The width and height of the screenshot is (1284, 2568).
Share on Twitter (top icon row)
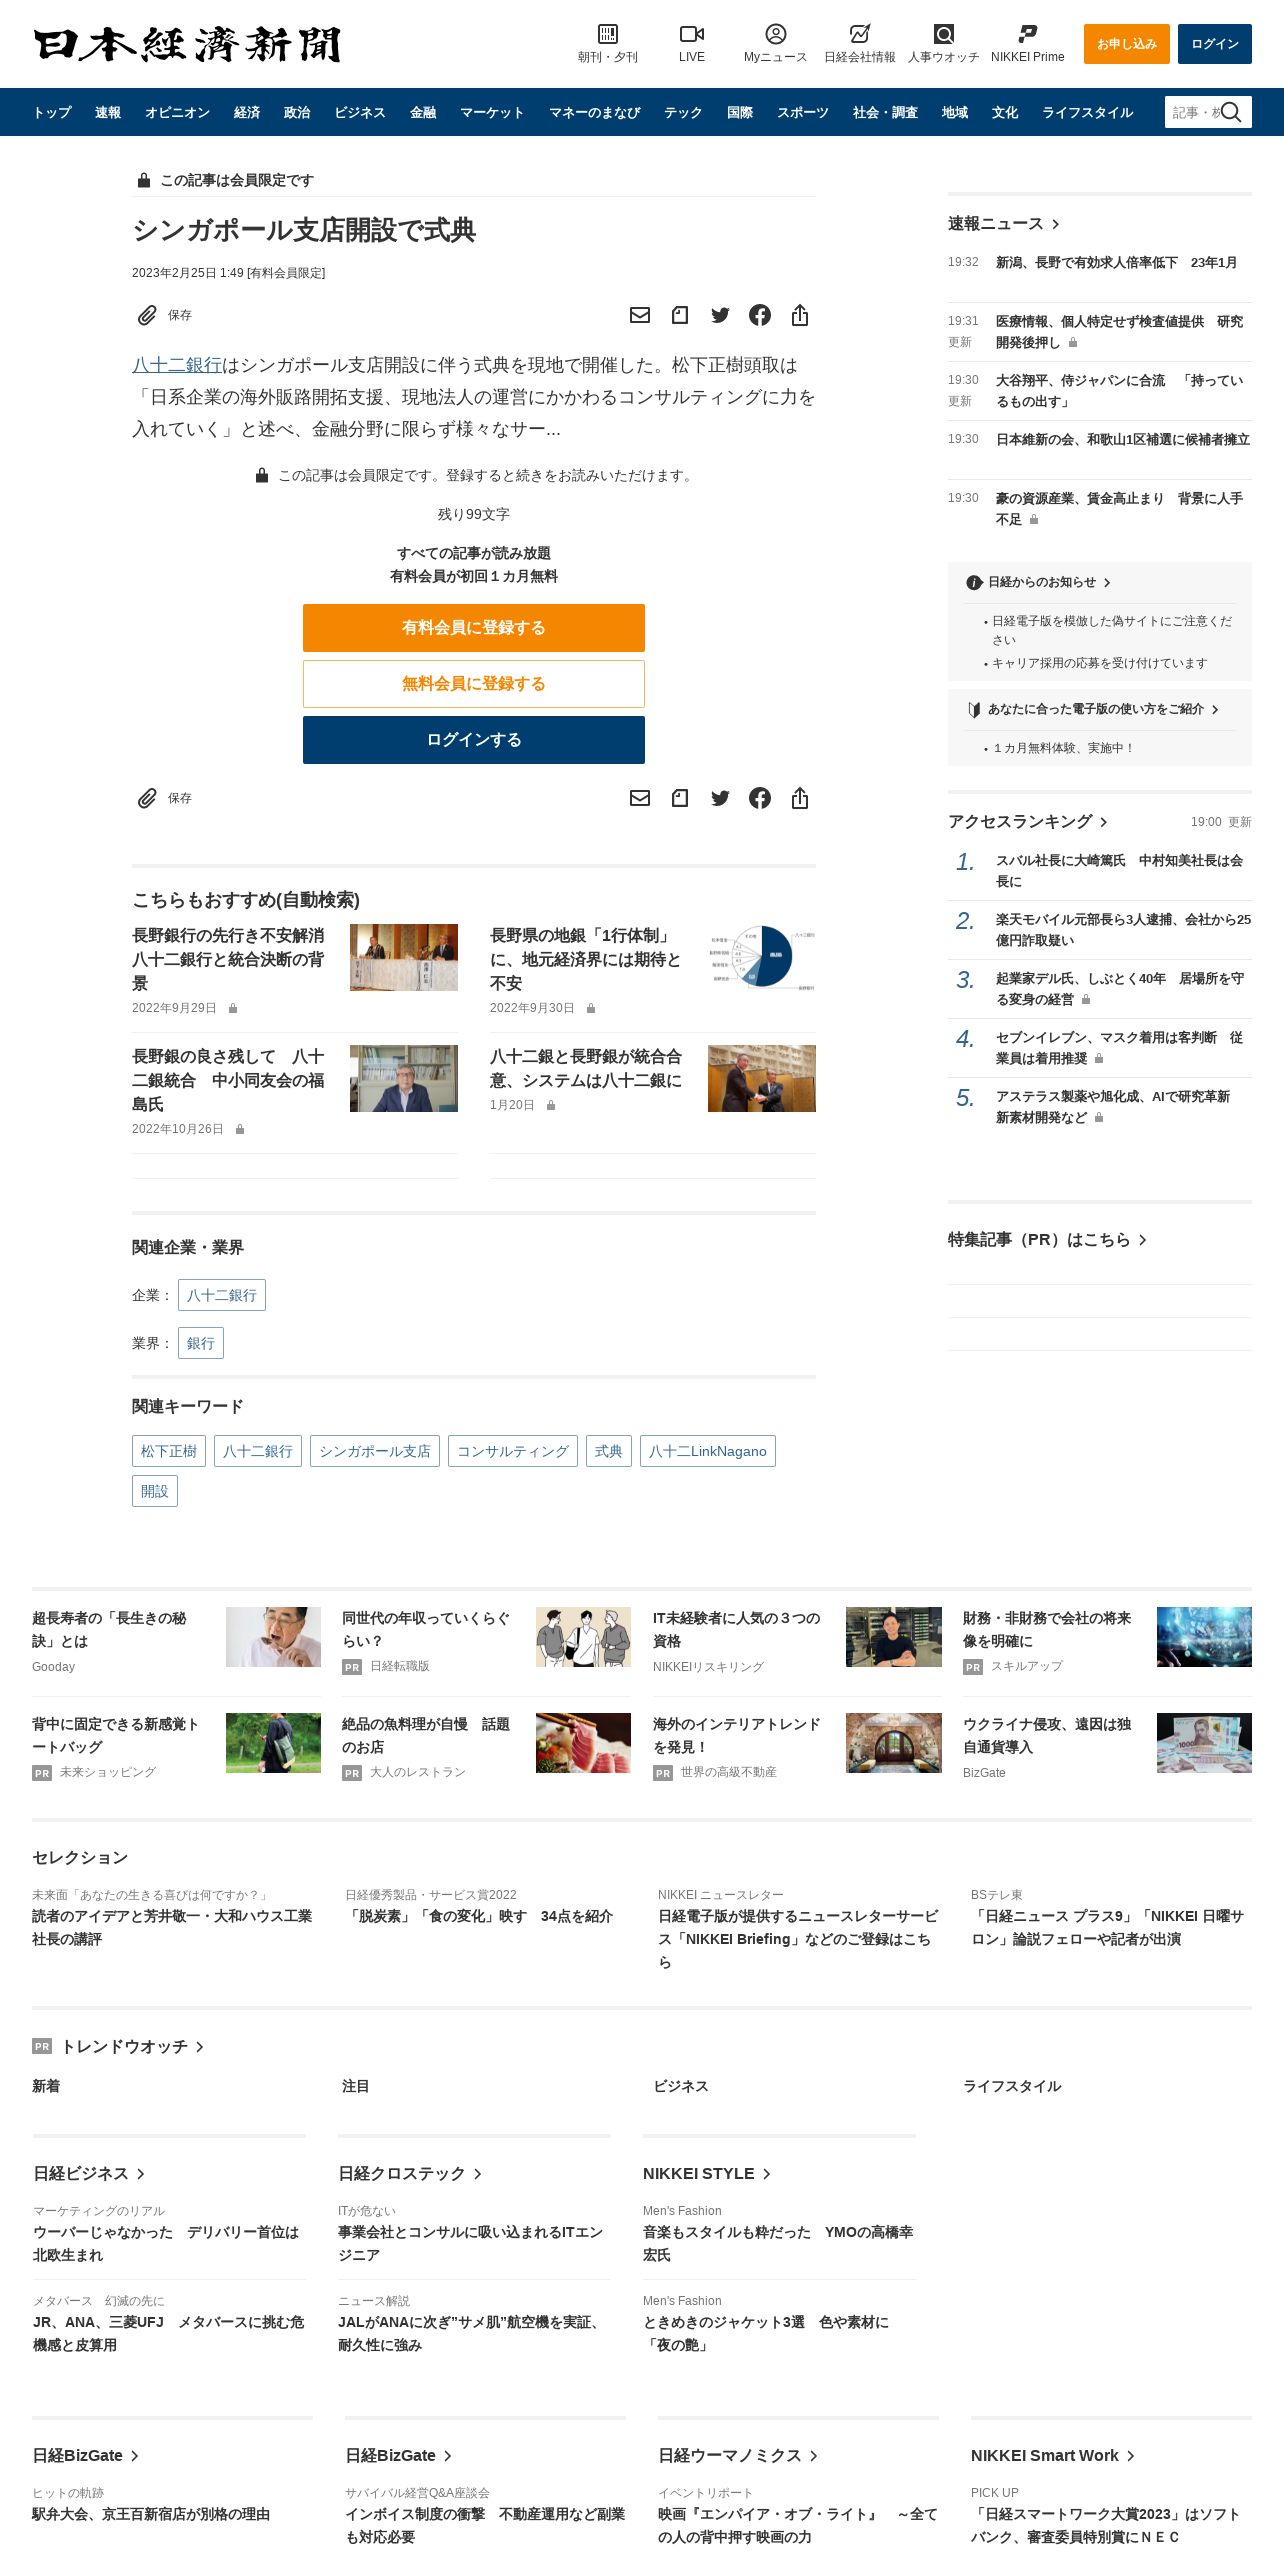coord(720,315)
